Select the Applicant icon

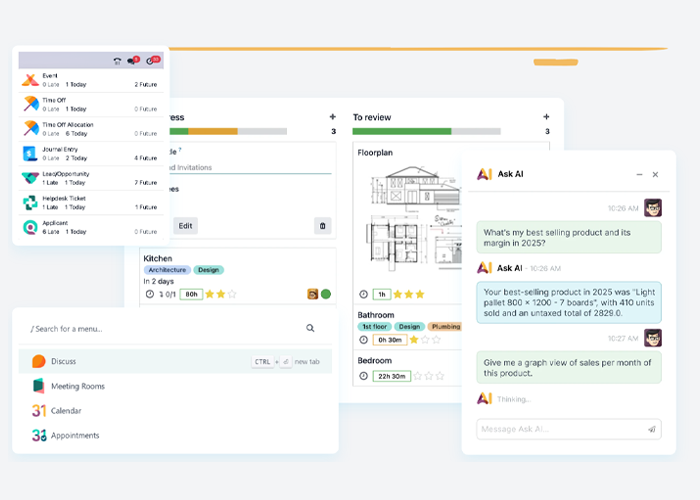coord(30,227)
